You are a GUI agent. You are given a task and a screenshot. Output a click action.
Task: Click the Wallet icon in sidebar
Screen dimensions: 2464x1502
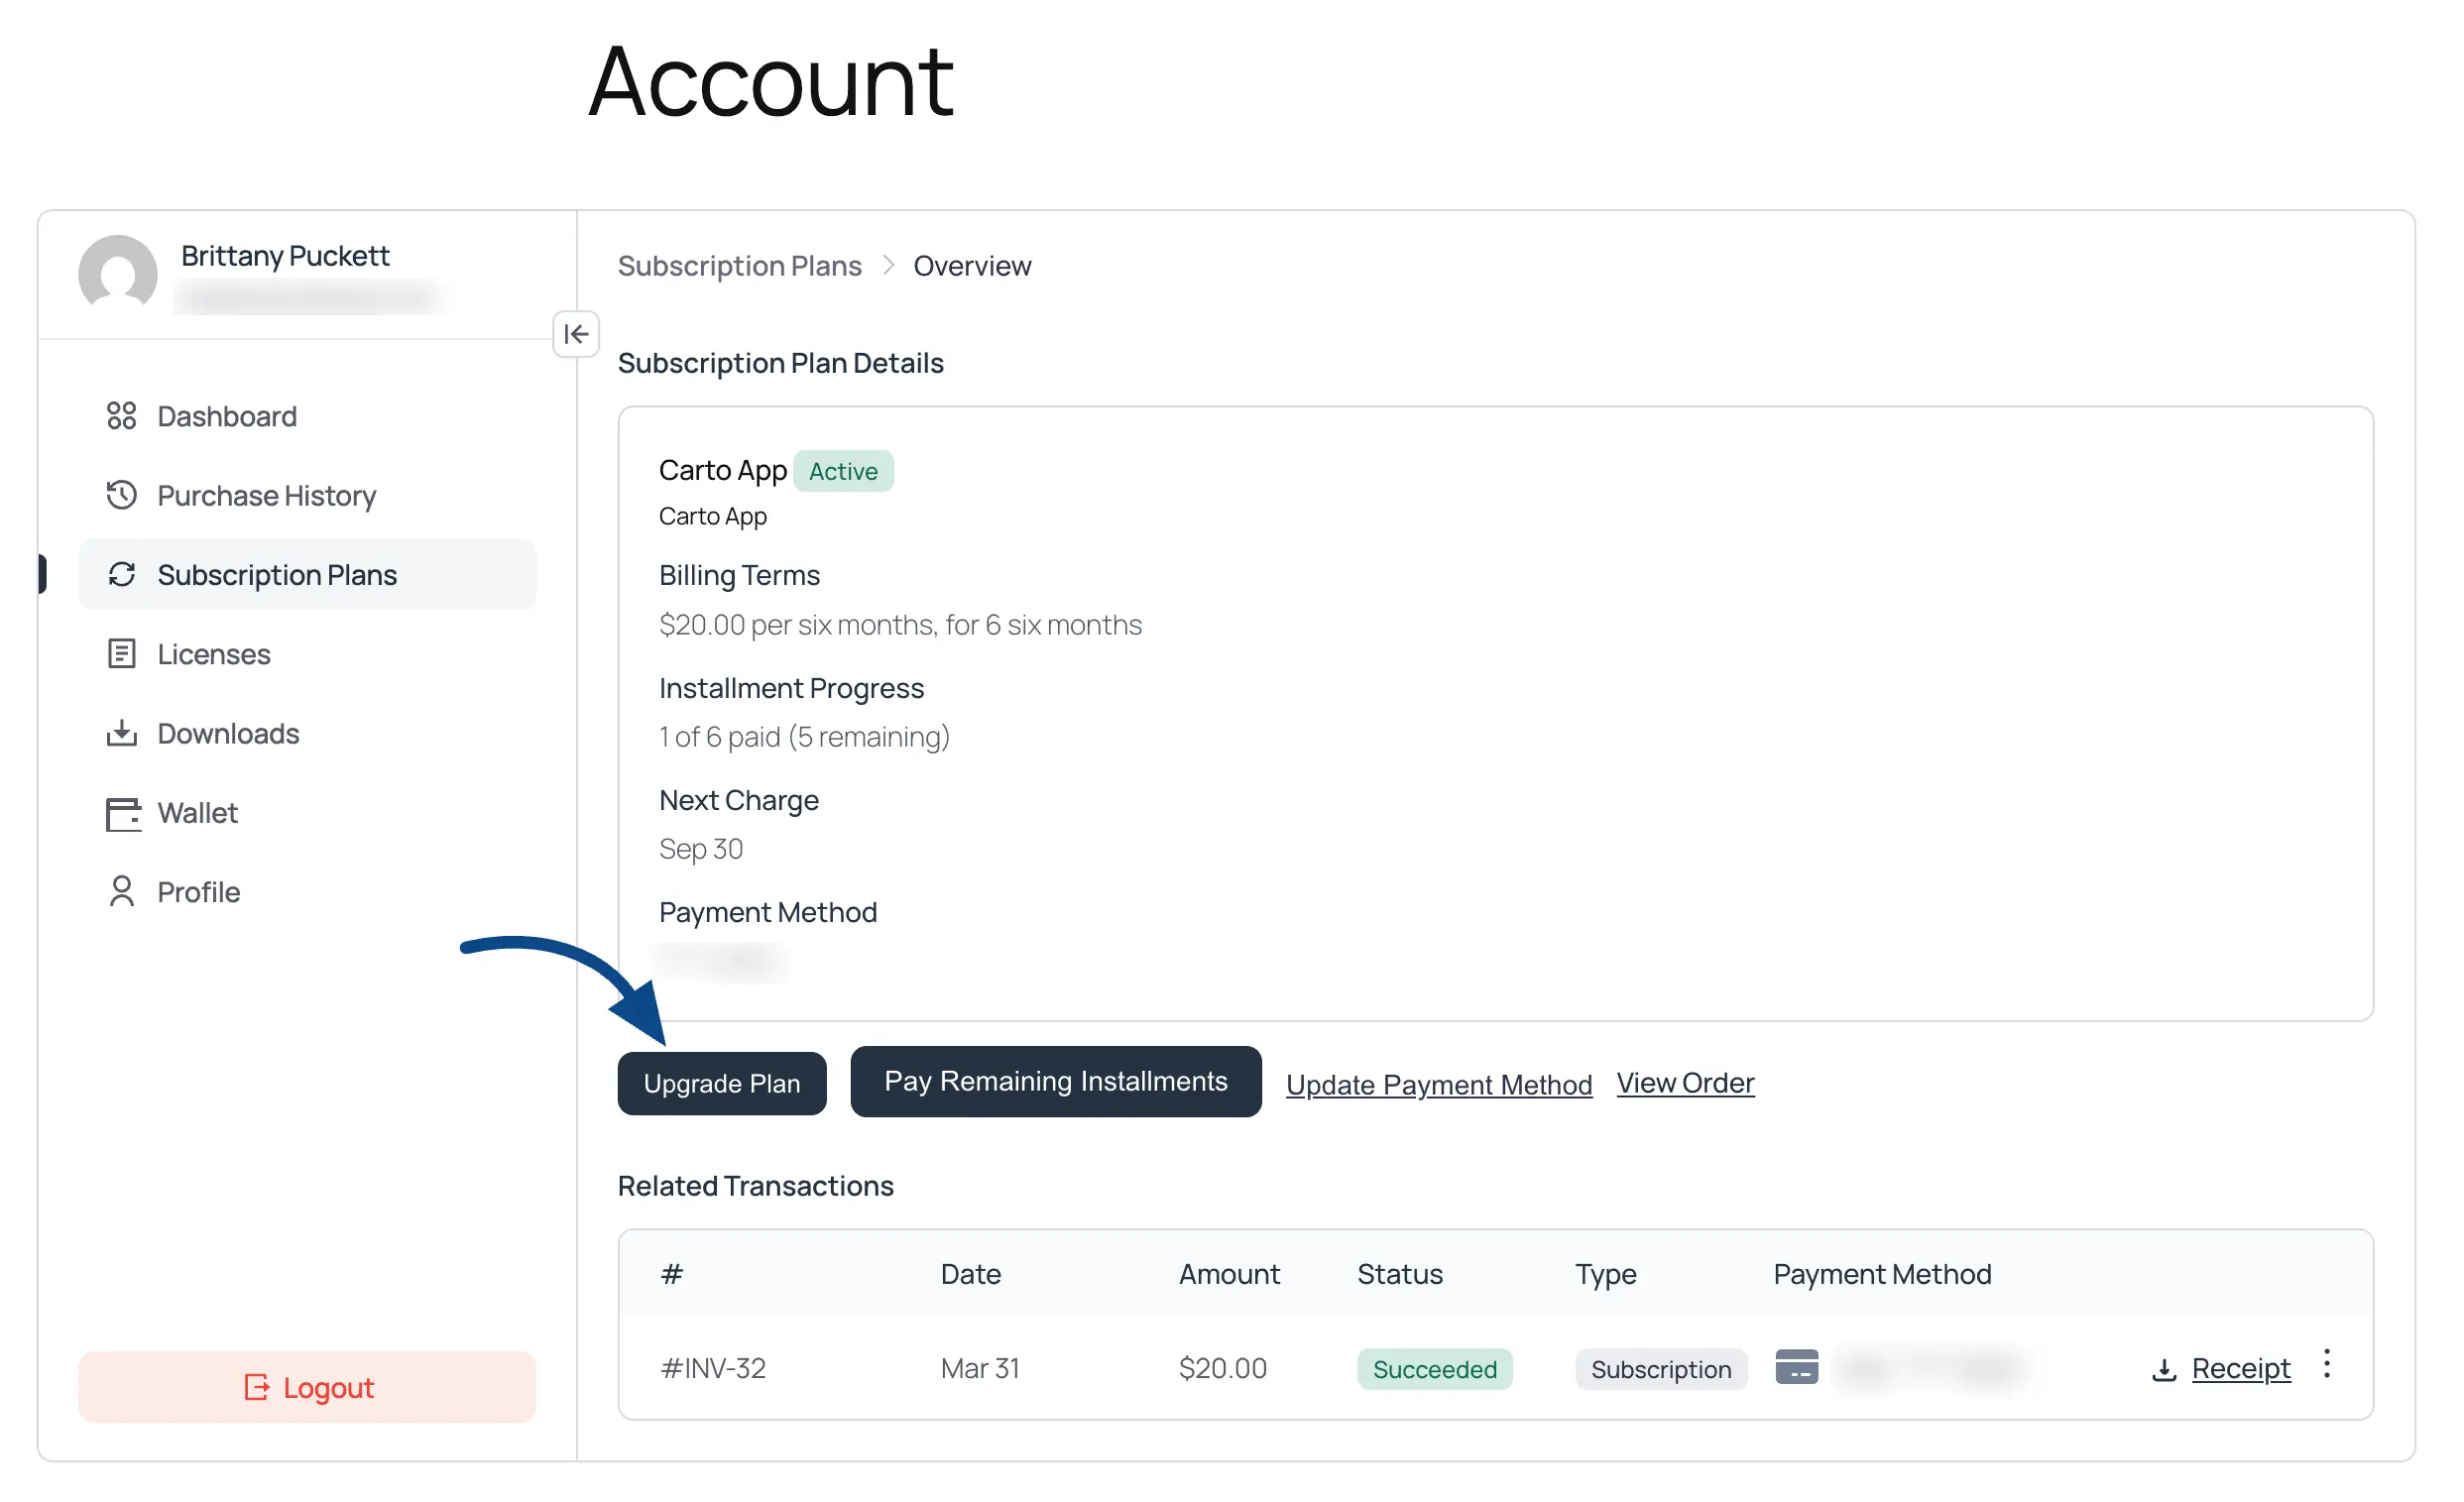pos(123,813)
